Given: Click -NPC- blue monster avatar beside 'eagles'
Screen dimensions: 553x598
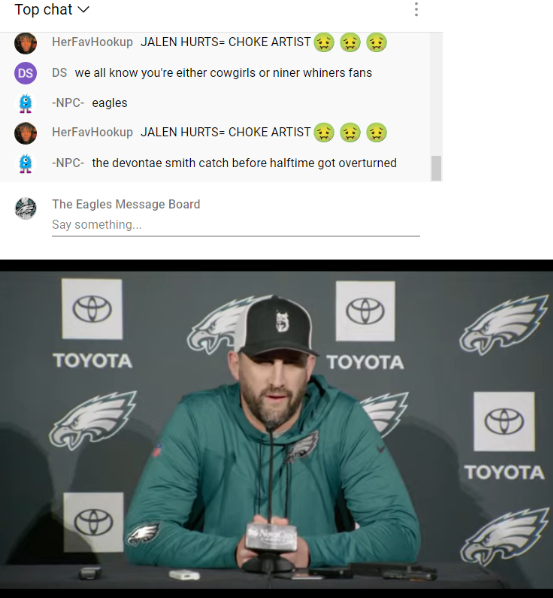Looking at the screenshot, I should (x=26, y=103).
